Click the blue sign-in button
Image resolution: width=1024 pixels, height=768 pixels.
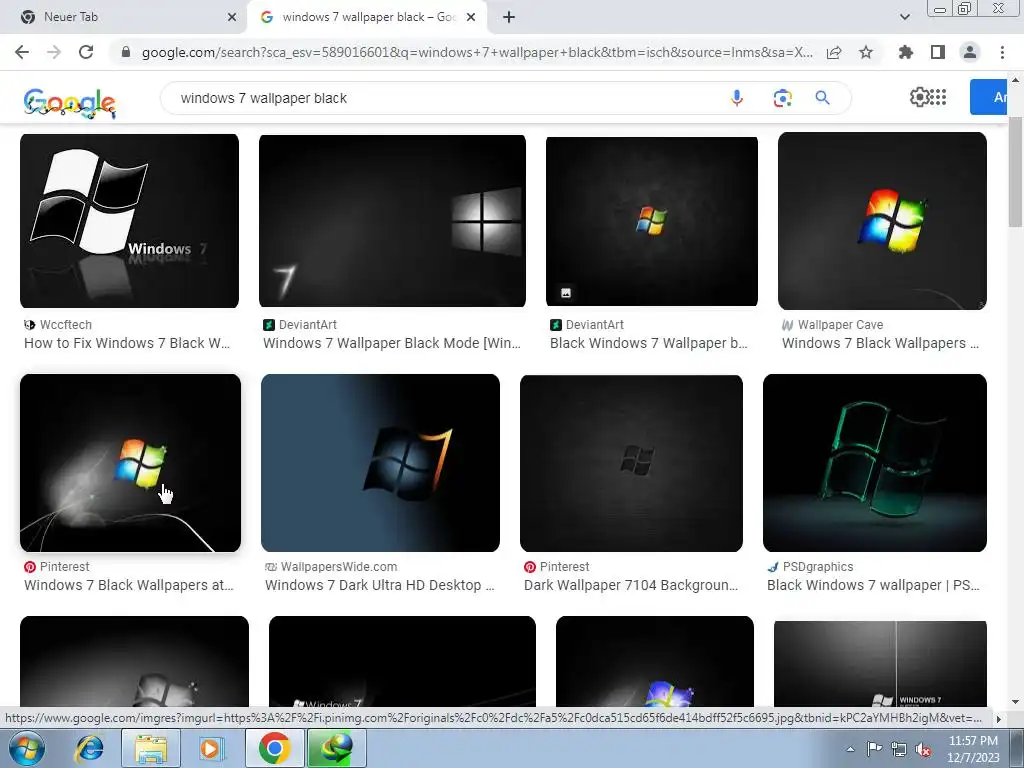987,97
